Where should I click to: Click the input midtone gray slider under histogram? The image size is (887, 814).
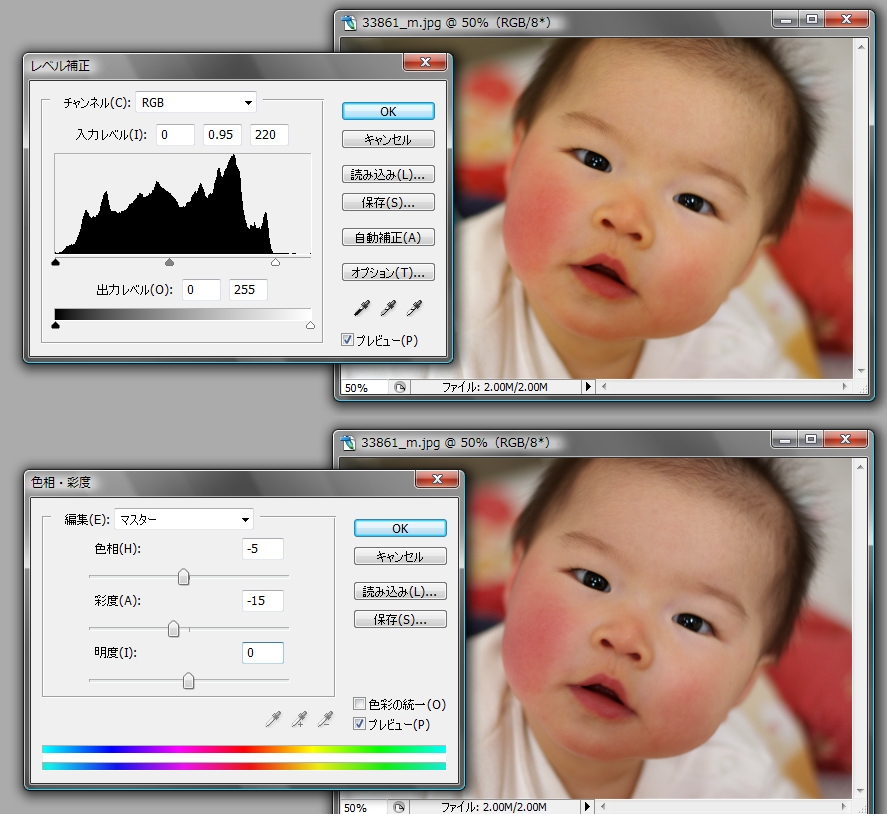pos(169,262)
